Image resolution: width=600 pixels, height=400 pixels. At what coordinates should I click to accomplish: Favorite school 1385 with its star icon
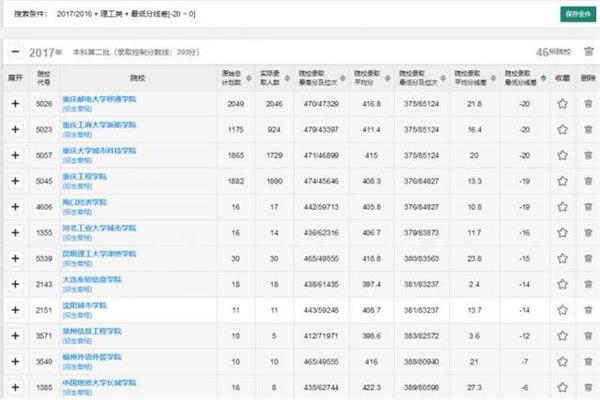[562, 387]
